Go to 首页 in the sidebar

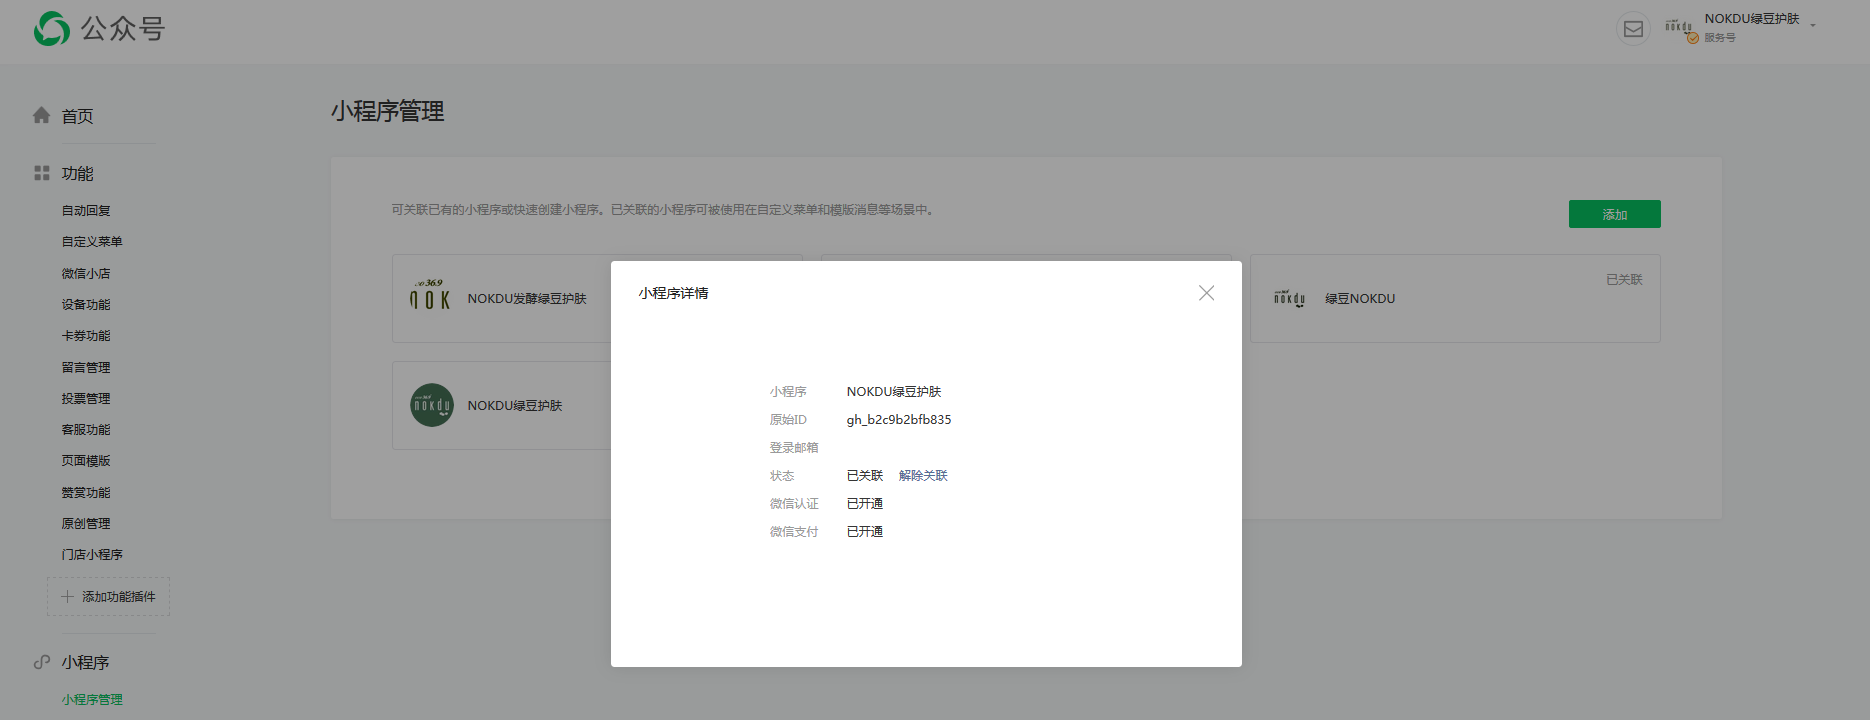[78, 116]
